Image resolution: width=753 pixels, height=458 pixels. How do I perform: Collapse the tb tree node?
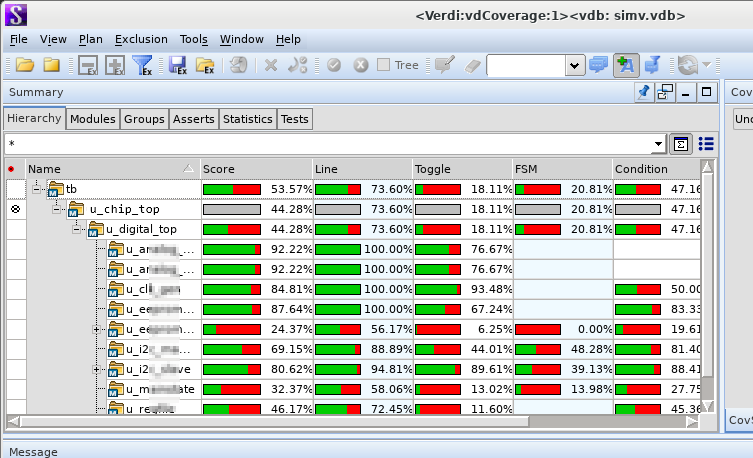tap(37, 189)
